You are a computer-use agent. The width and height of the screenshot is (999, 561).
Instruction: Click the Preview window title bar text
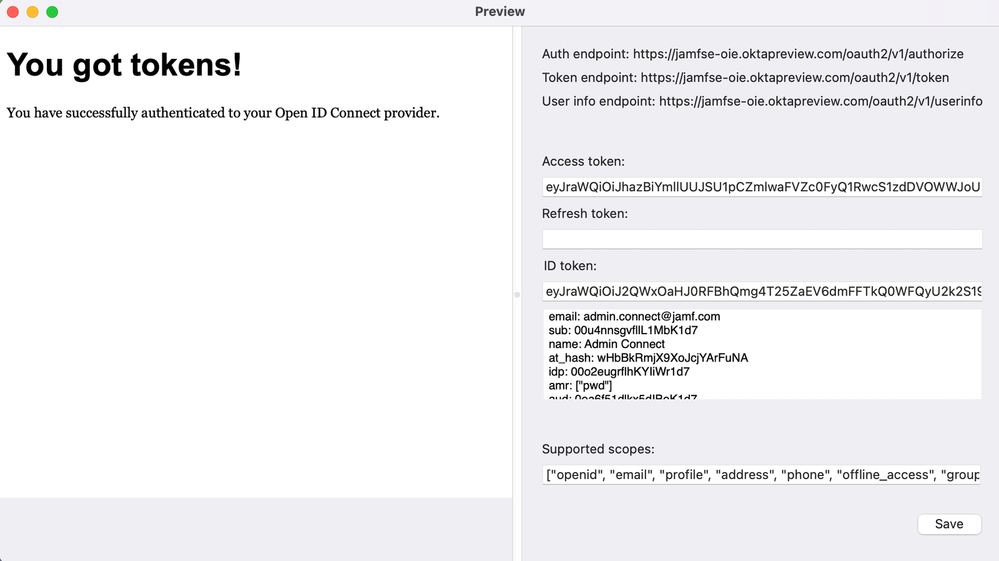500,11
